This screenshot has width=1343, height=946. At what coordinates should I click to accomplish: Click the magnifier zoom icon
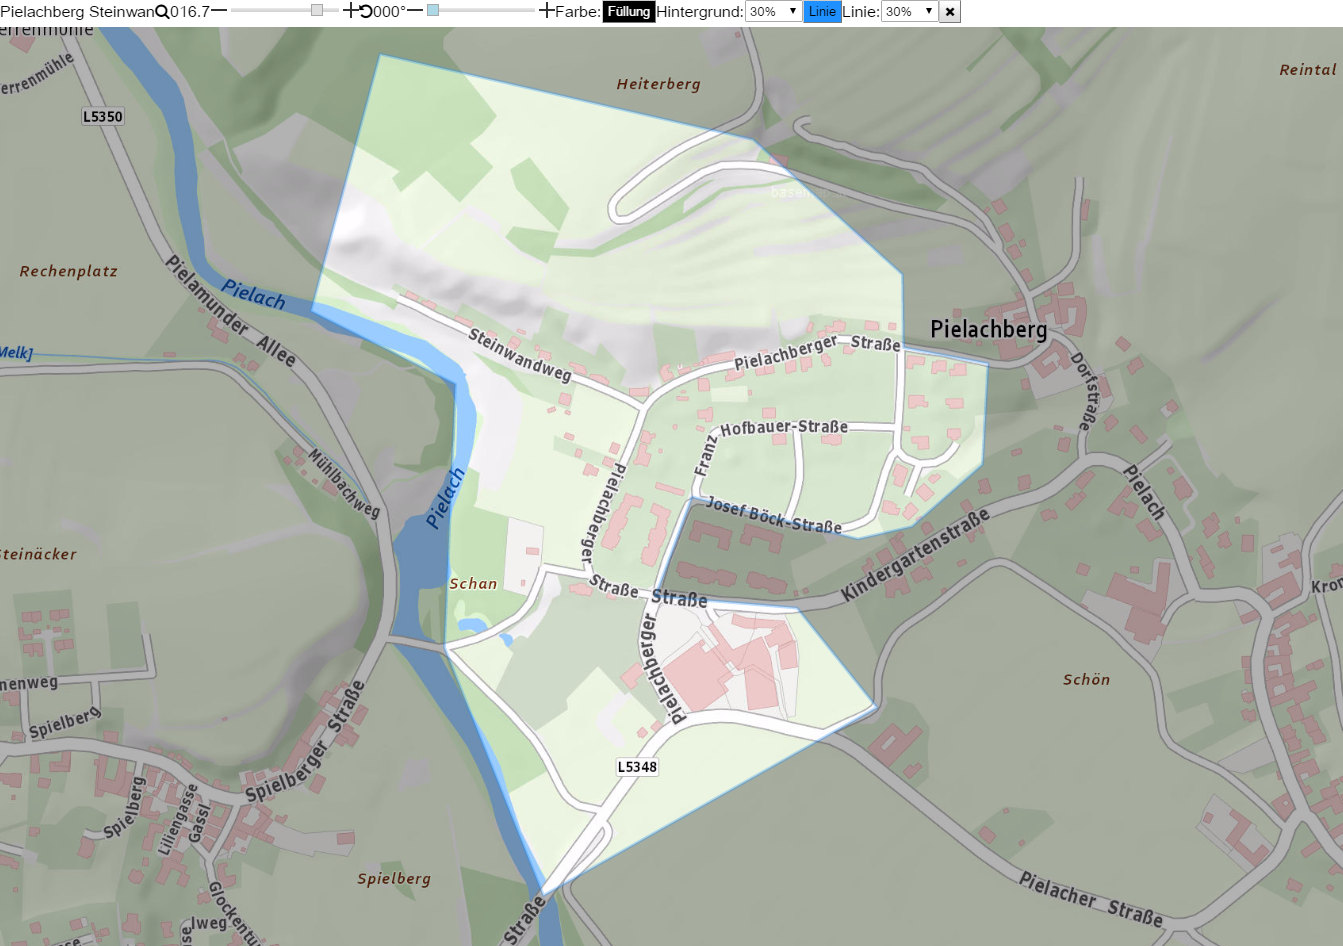coord(162,12)
